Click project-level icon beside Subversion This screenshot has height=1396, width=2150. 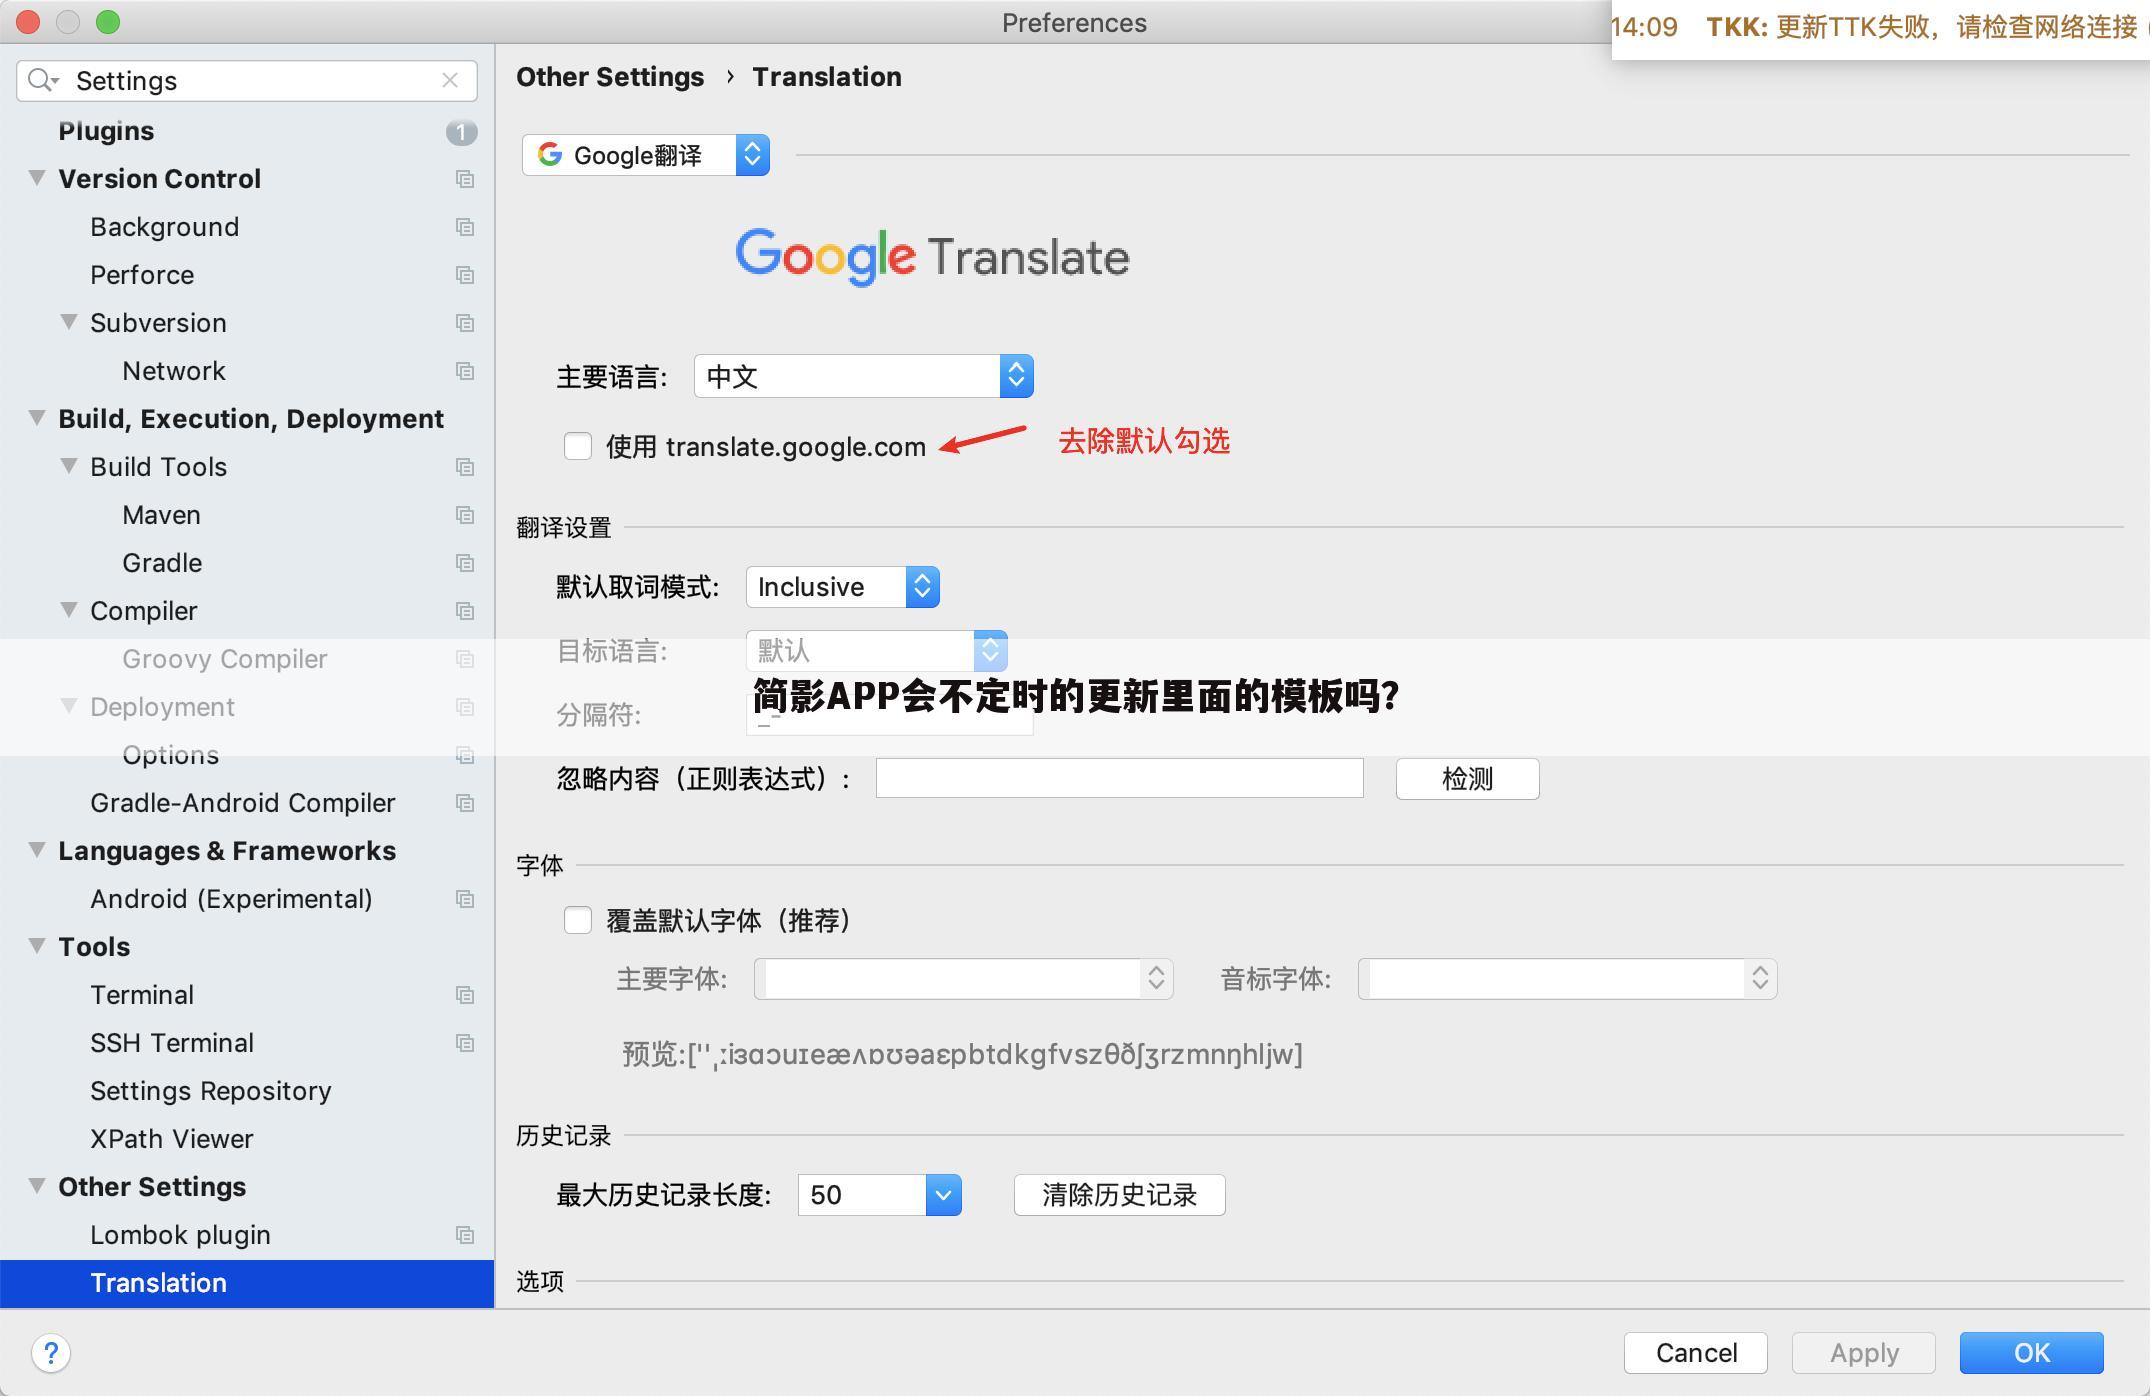(465, 323)
